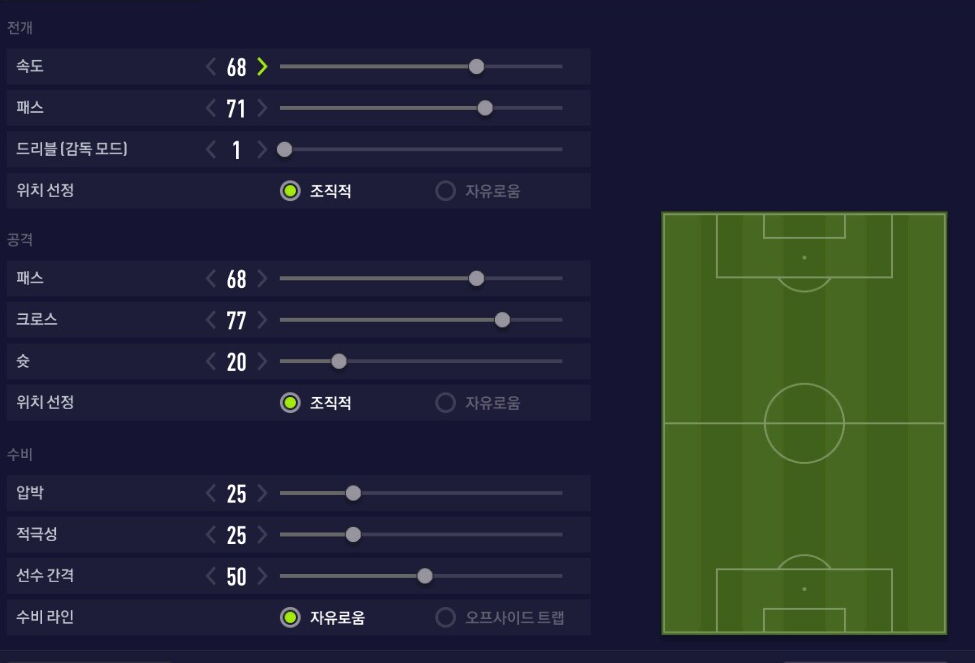The image size is (975, 663).
Task: Click the 선수 간격 slider handle
Action: coord(425,576)
